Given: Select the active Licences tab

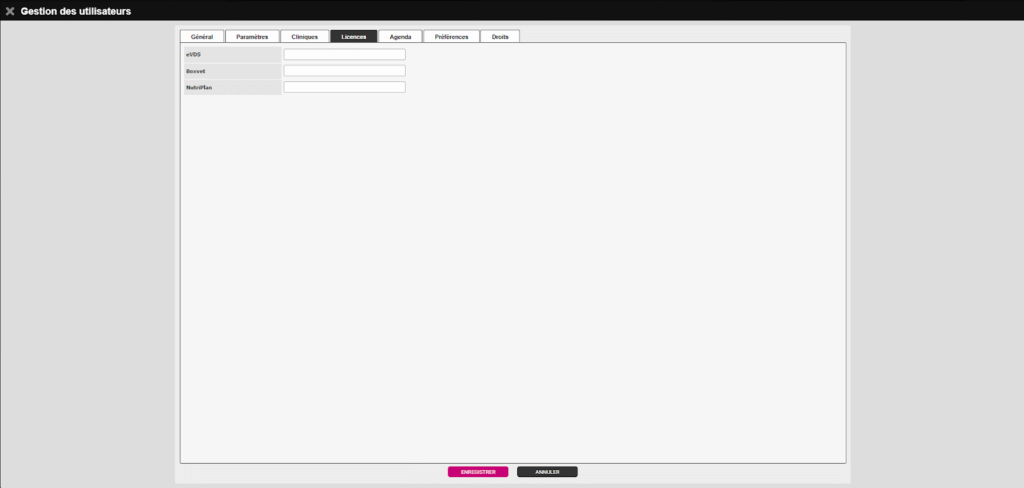Looking at the screenshot, I should click(x=353, y=36).
